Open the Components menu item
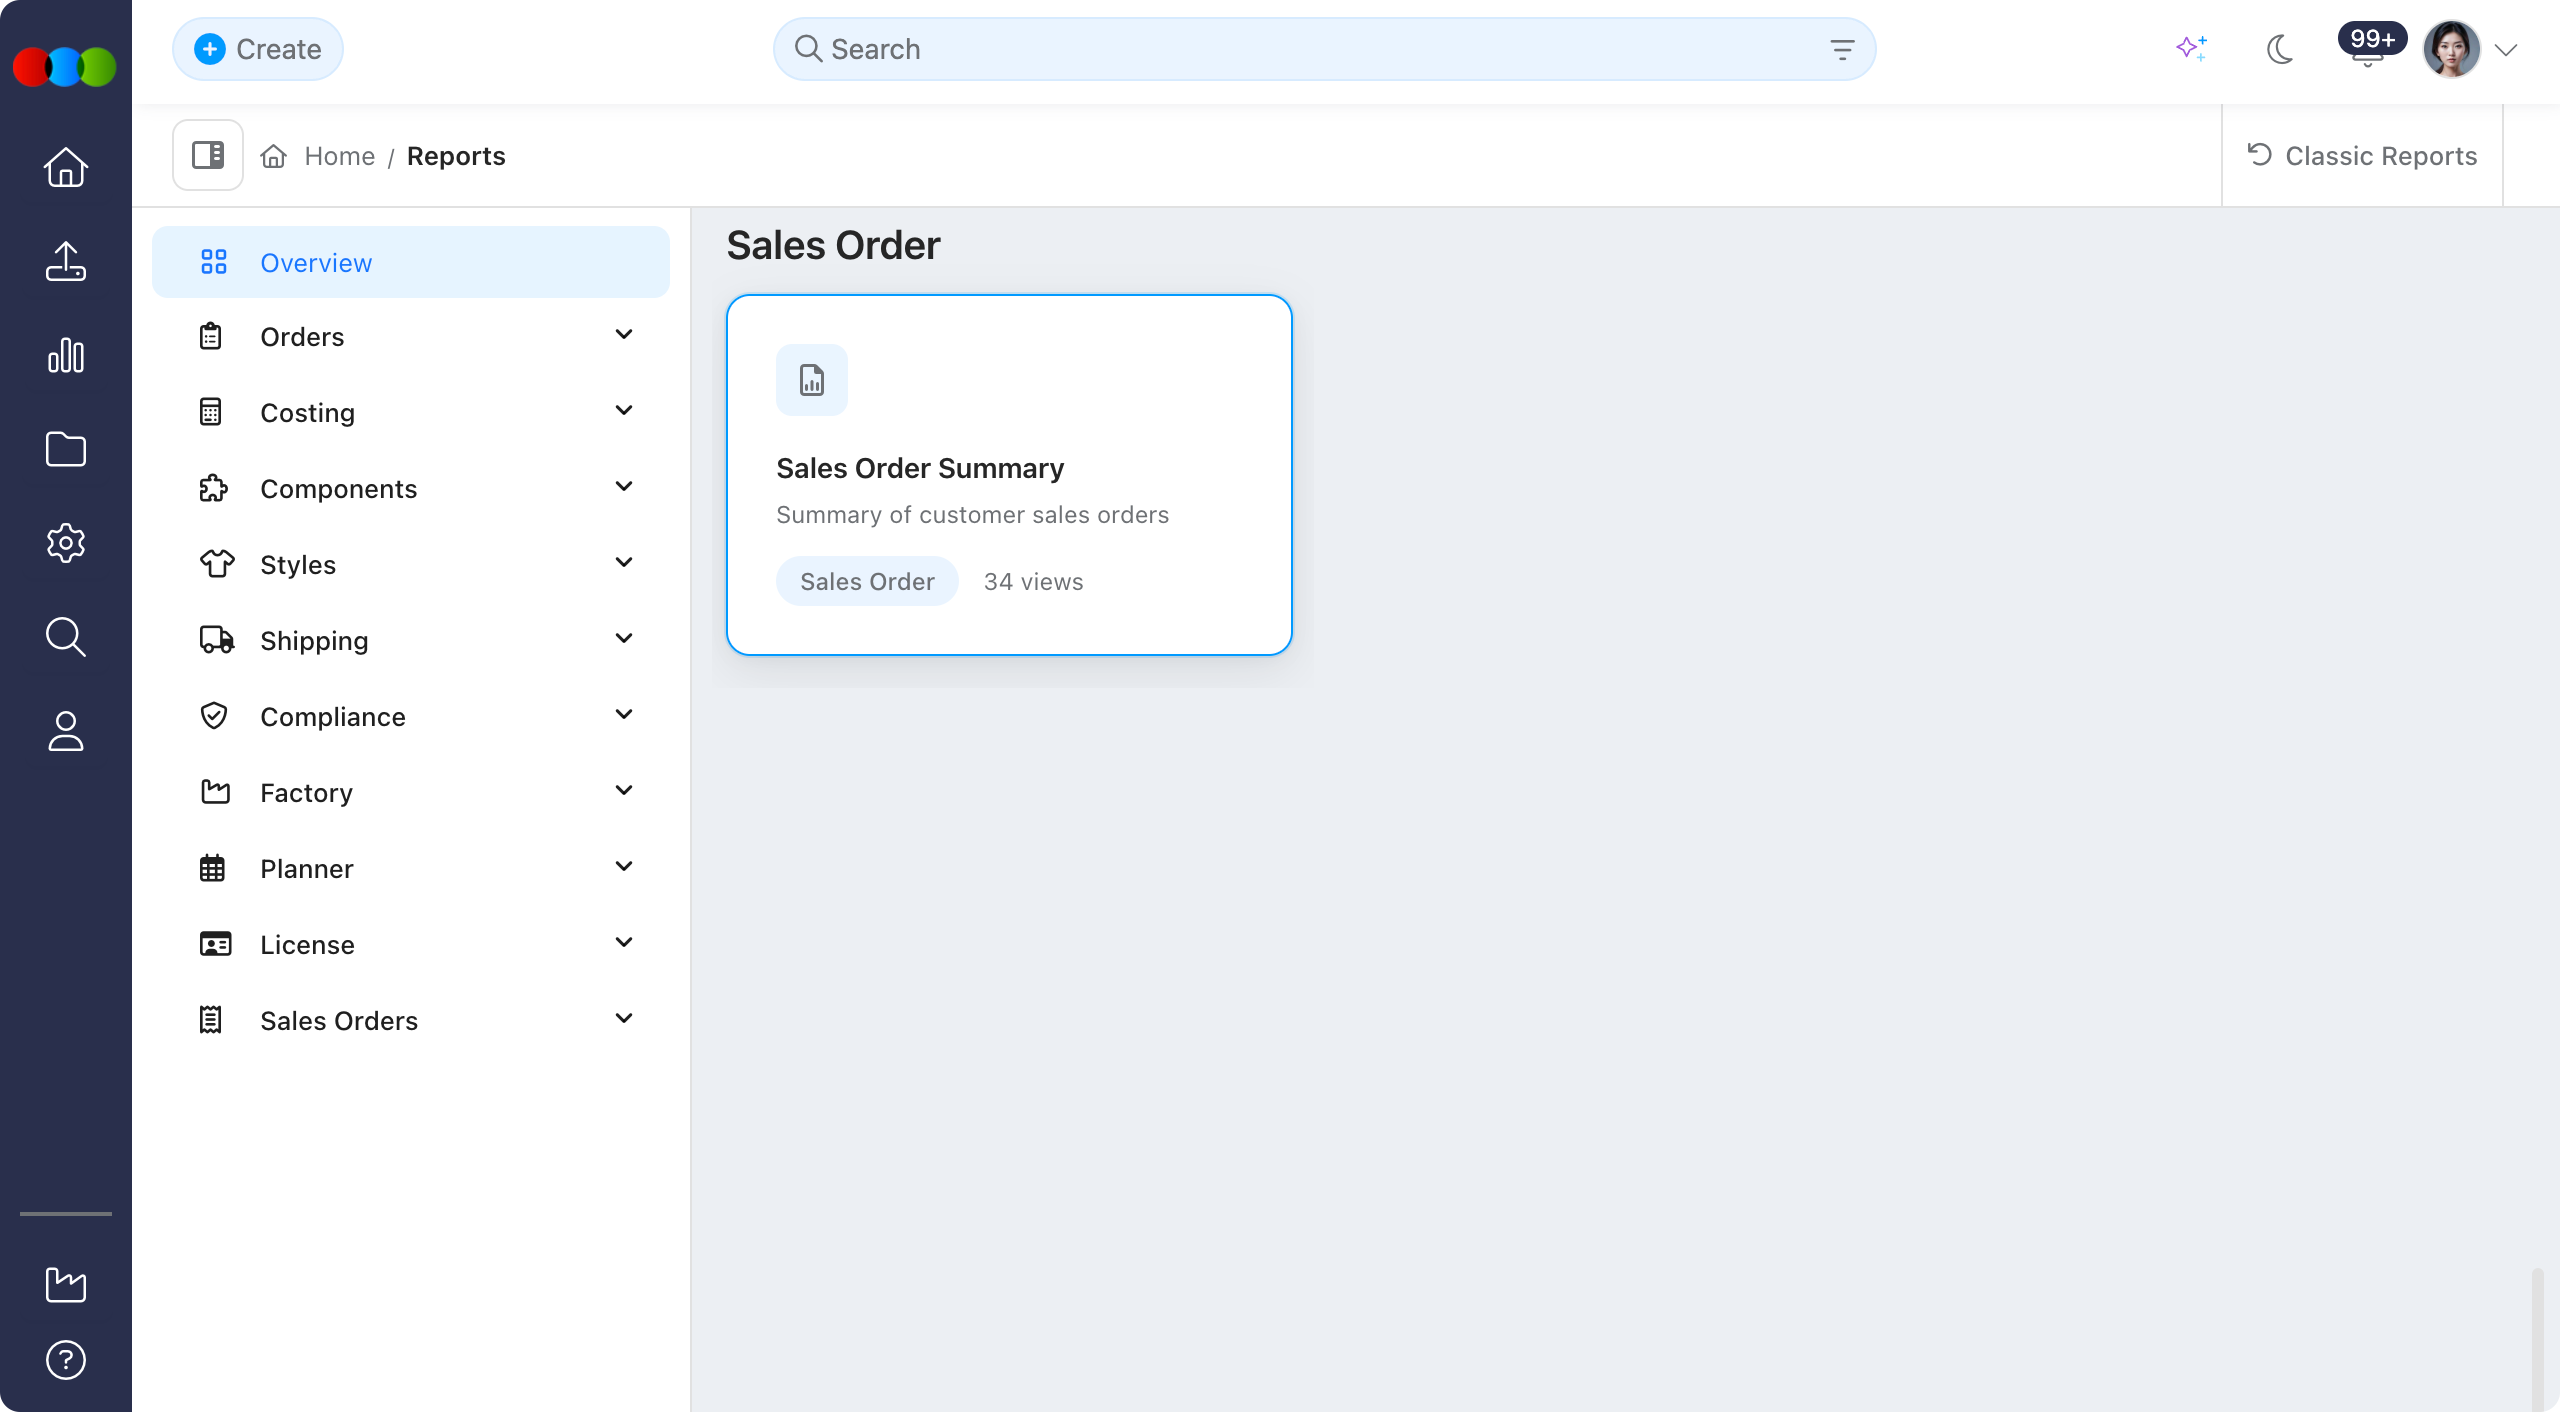 click(x=411, y=489)
